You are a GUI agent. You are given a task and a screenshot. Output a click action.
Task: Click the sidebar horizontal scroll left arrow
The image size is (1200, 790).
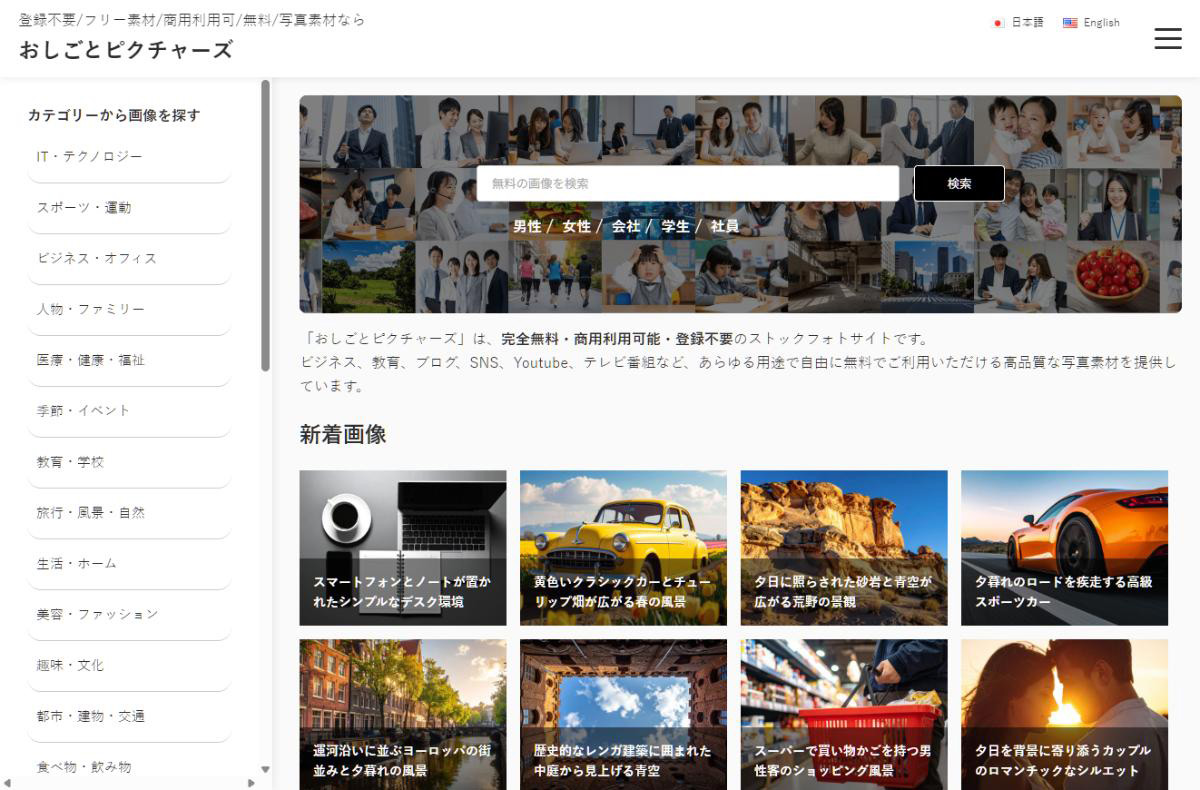coord(7,783)
